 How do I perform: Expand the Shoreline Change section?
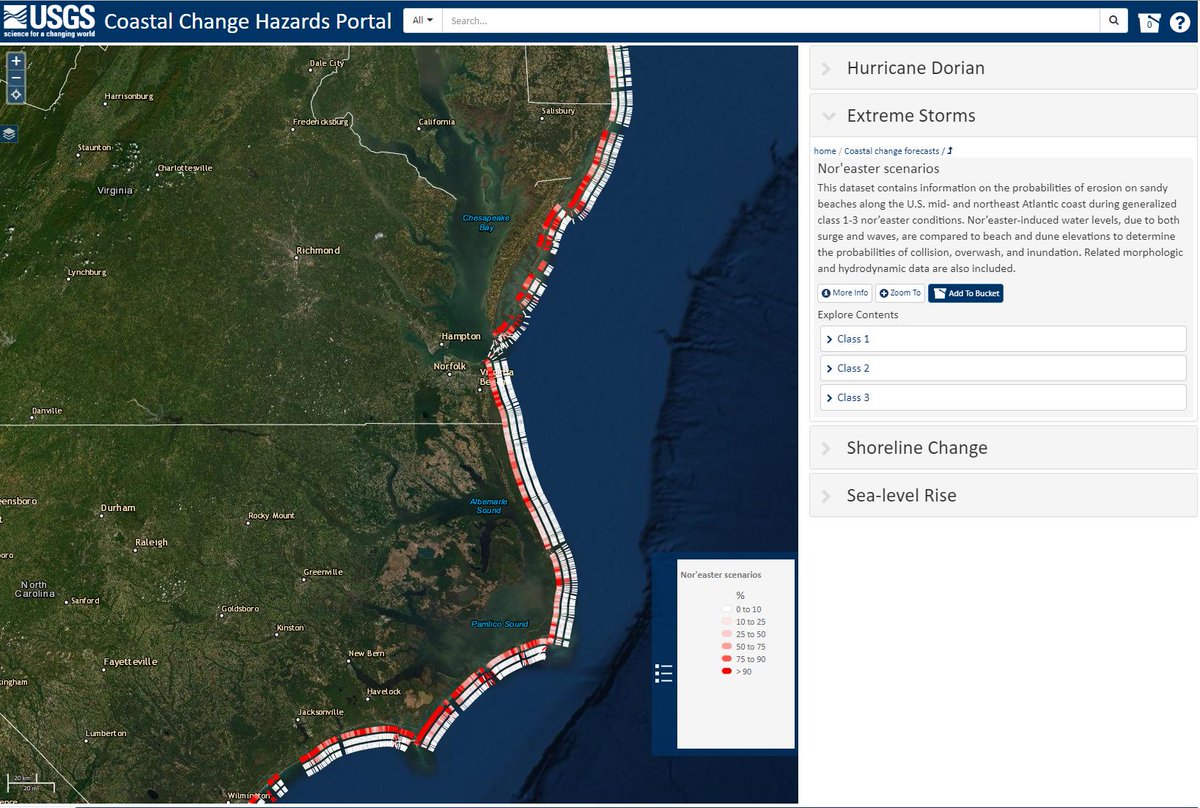pos(1003,448)
